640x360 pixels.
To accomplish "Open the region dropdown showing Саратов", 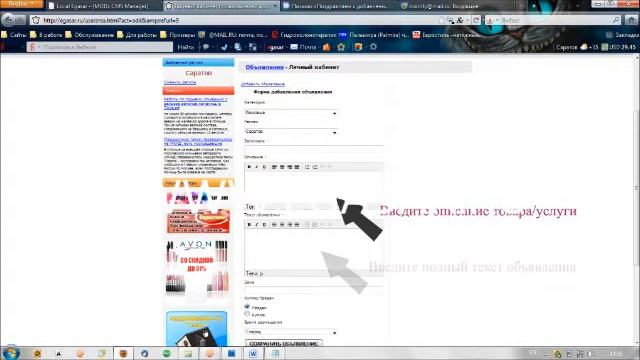I will click(291, 132).
